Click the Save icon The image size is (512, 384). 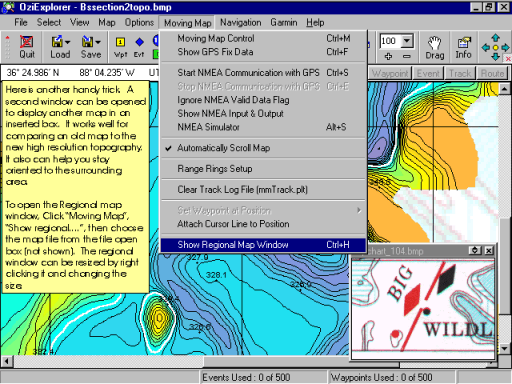pyautogui.click(x=88, y=47)
